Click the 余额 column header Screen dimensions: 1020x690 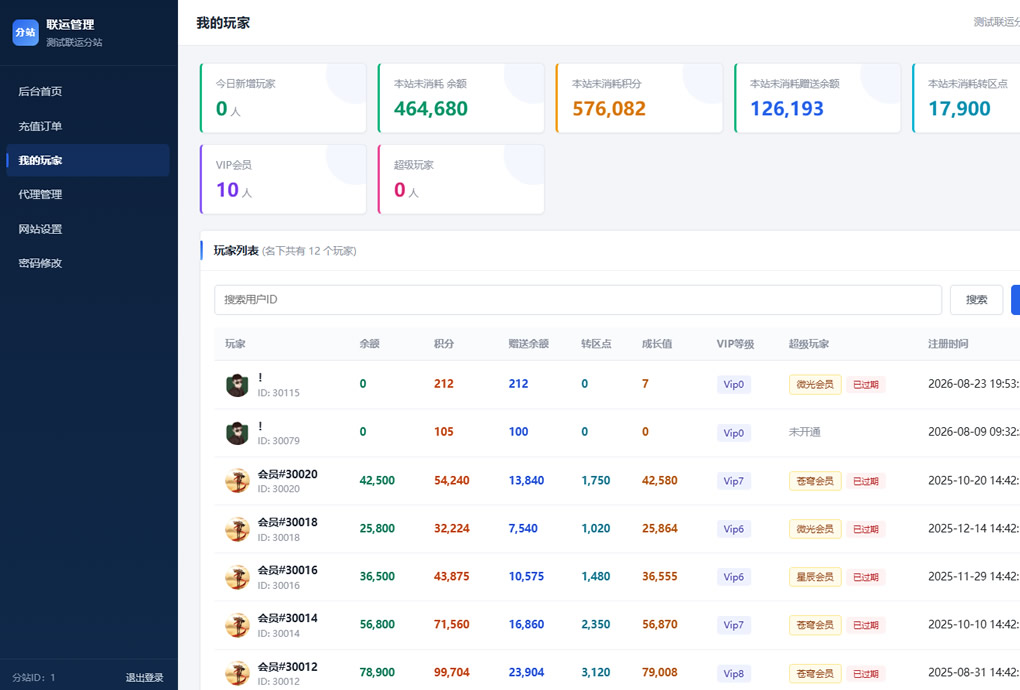(369, 344)
